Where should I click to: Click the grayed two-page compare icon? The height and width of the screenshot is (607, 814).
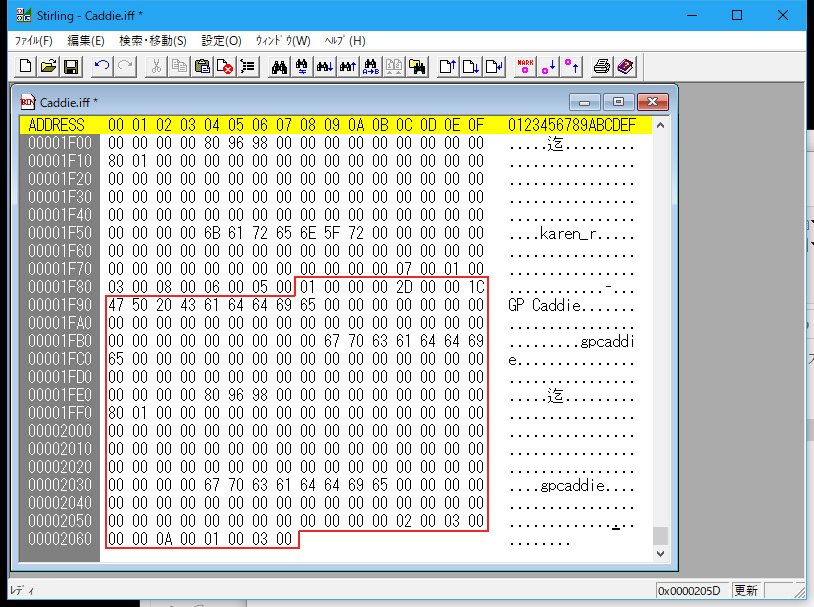coord(394,66)
